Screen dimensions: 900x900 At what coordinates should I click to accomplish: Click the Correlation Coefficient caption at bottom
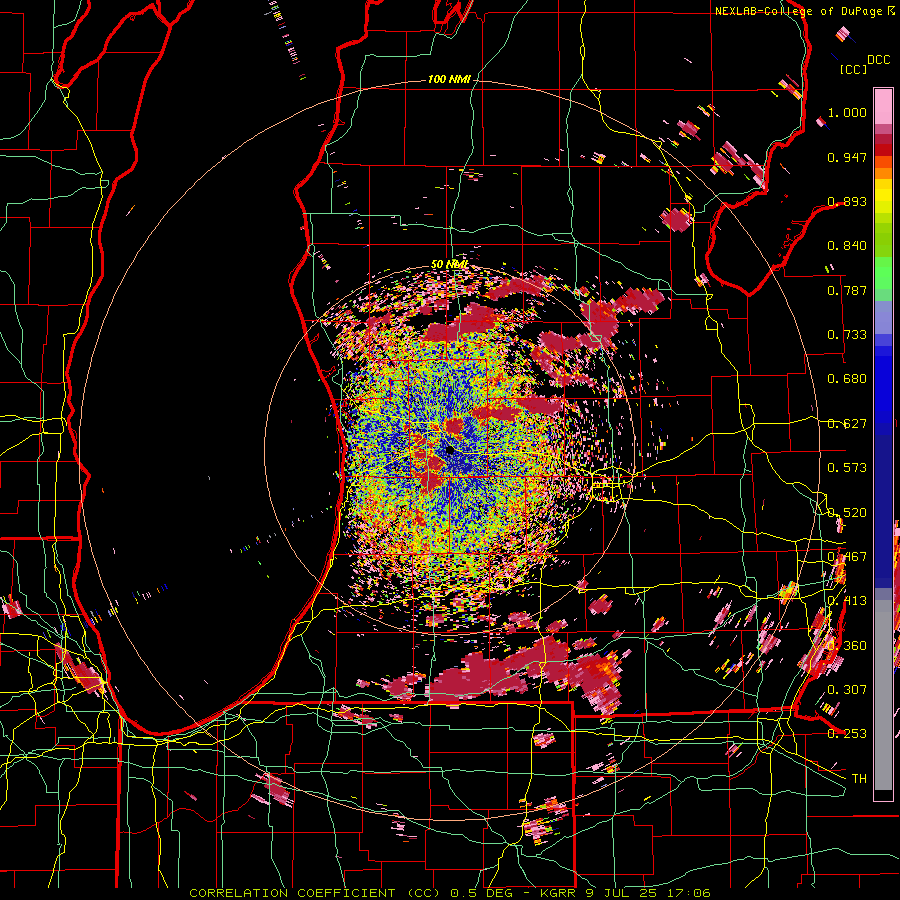(449, 893)
